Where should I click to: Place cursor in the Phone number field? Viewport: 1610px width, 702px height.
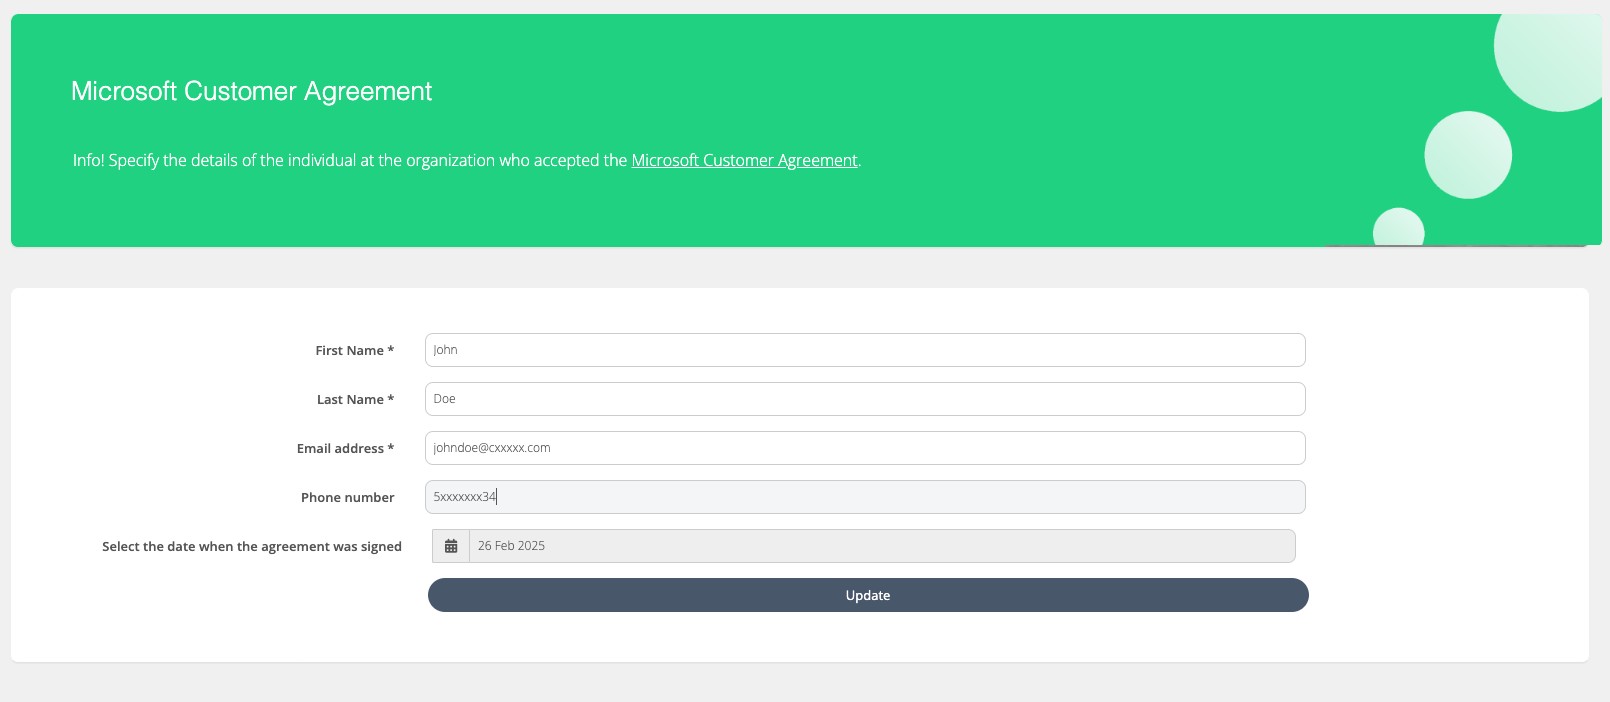point(864,497)
